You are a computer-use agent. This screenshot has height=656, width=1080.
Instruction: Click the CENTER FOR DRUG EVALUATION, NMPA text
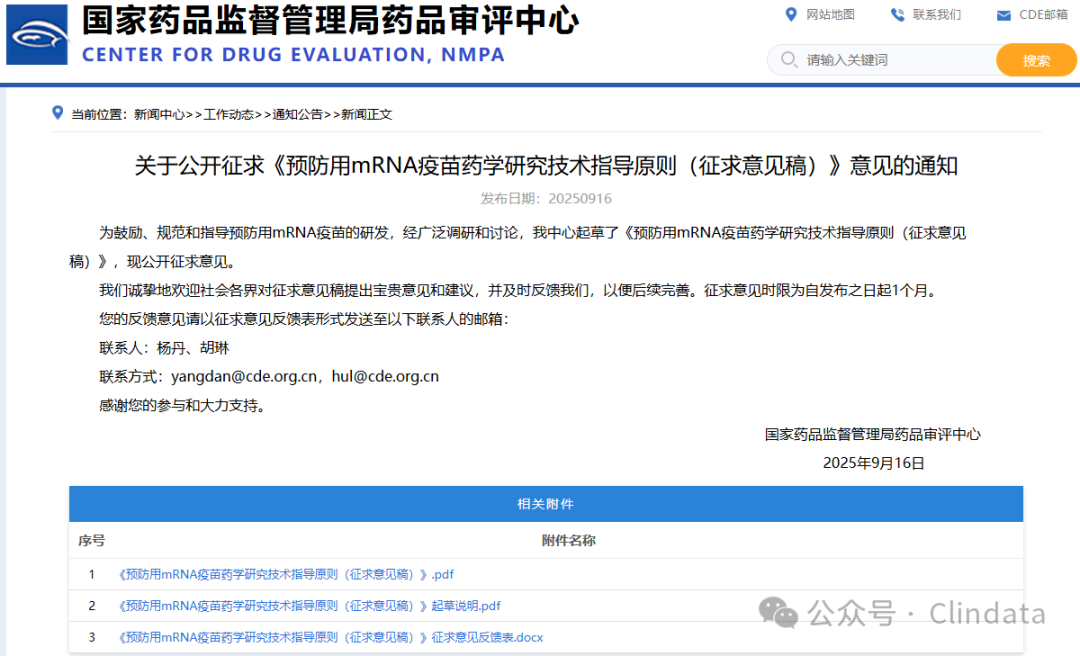coord(293,54)
